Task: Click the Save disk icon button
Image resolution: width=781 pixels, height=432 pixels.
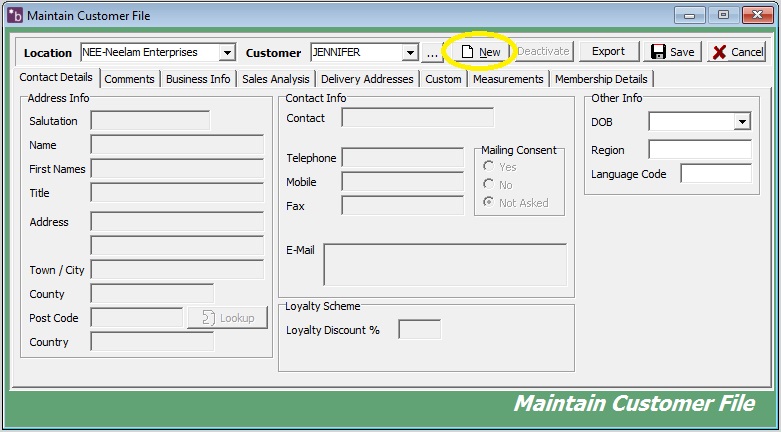Action: [672, 52]
